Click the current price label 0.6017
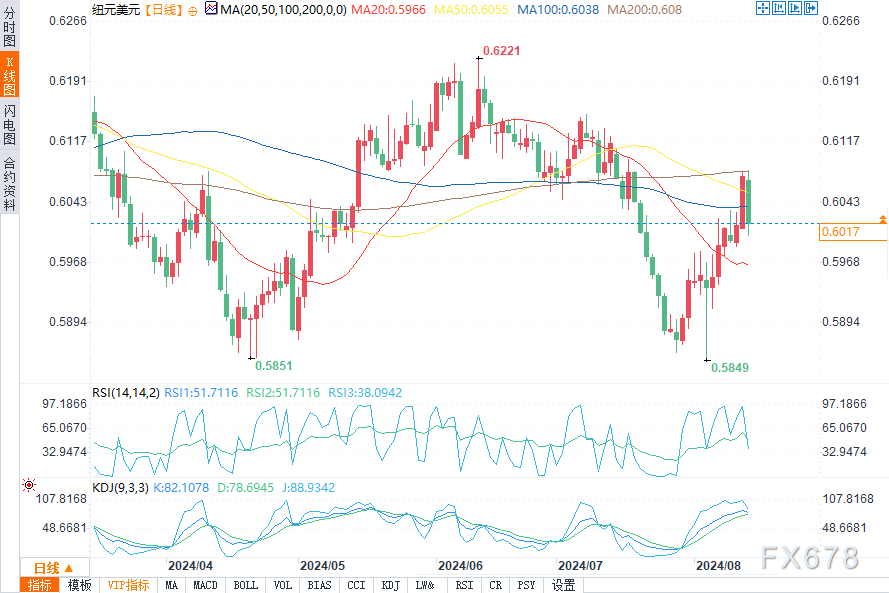The width and height of the screenshot is (889, 593). pos(840,232)
